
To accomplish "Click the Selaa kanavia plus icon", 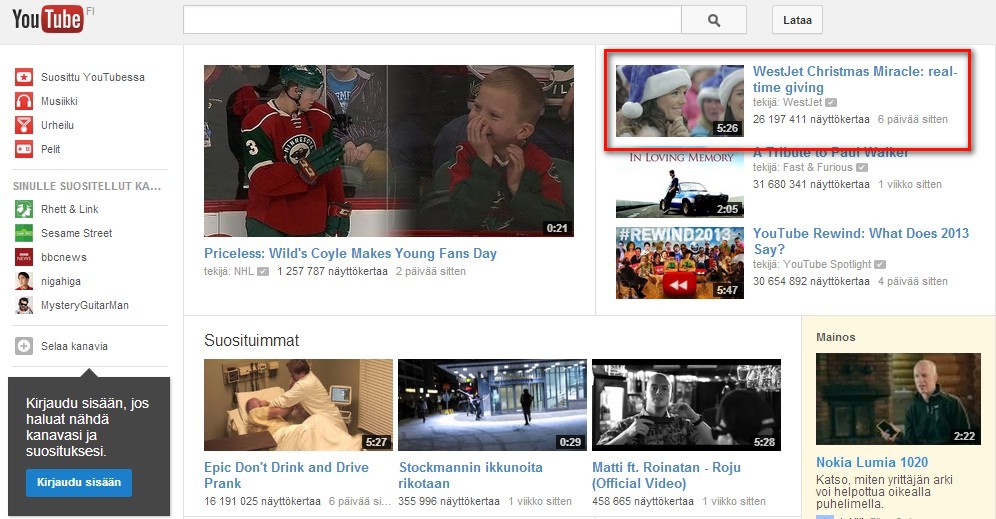I will coord(24,346).
